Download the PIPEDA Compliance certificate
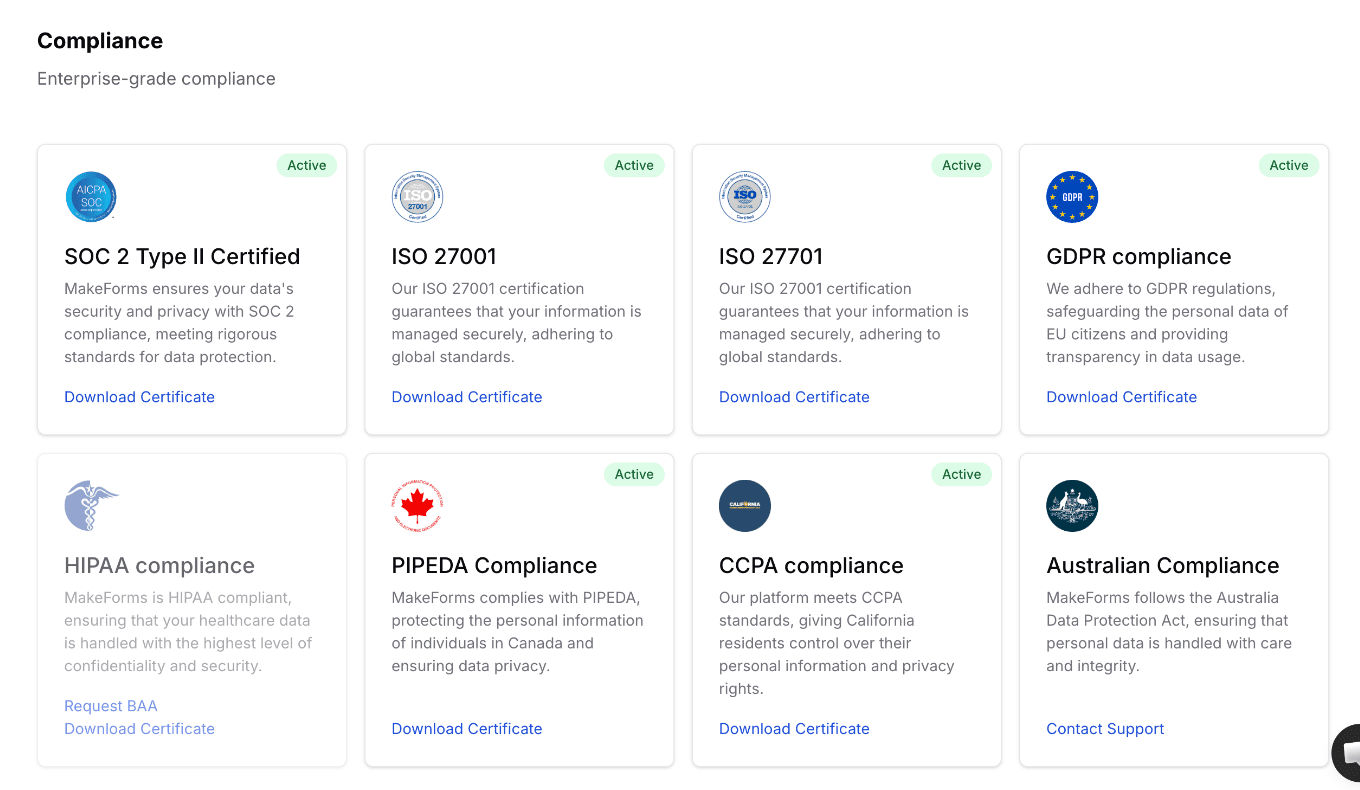The image size is (1360, 790). point(467,729)
